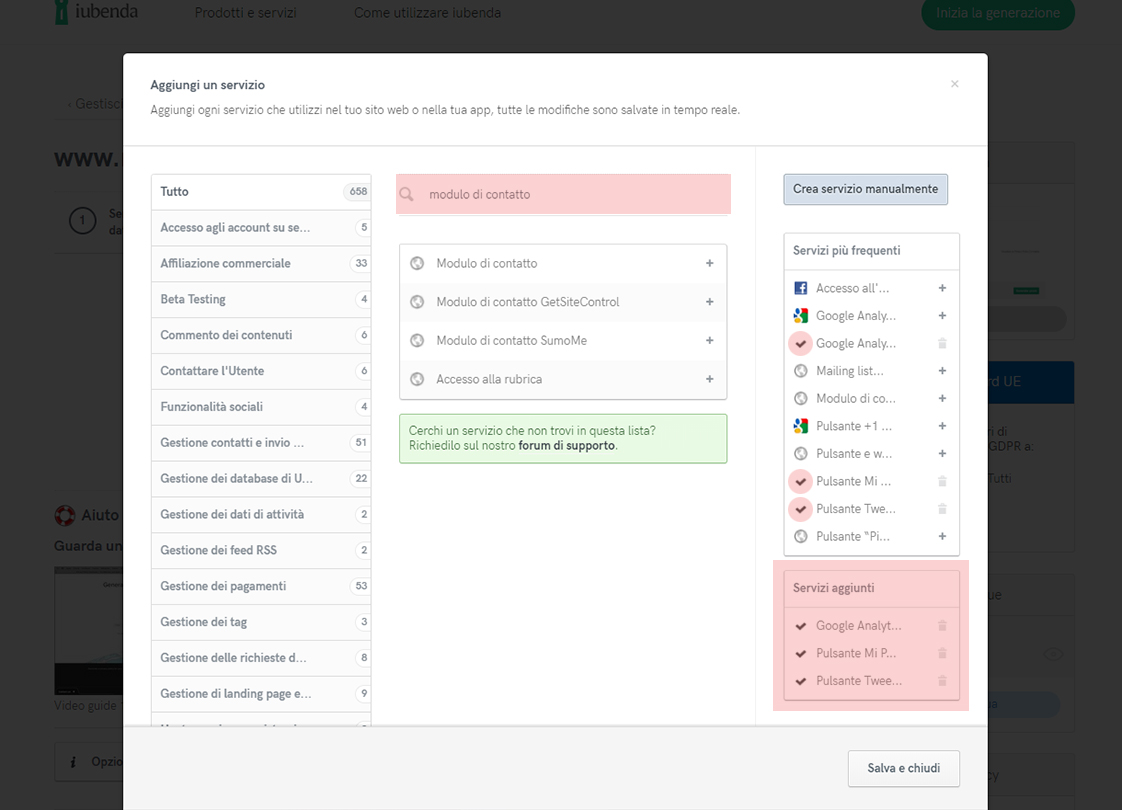Open the forum di supporto link
The width and height of the screenshot is (1122, 810).
point(566,445)
